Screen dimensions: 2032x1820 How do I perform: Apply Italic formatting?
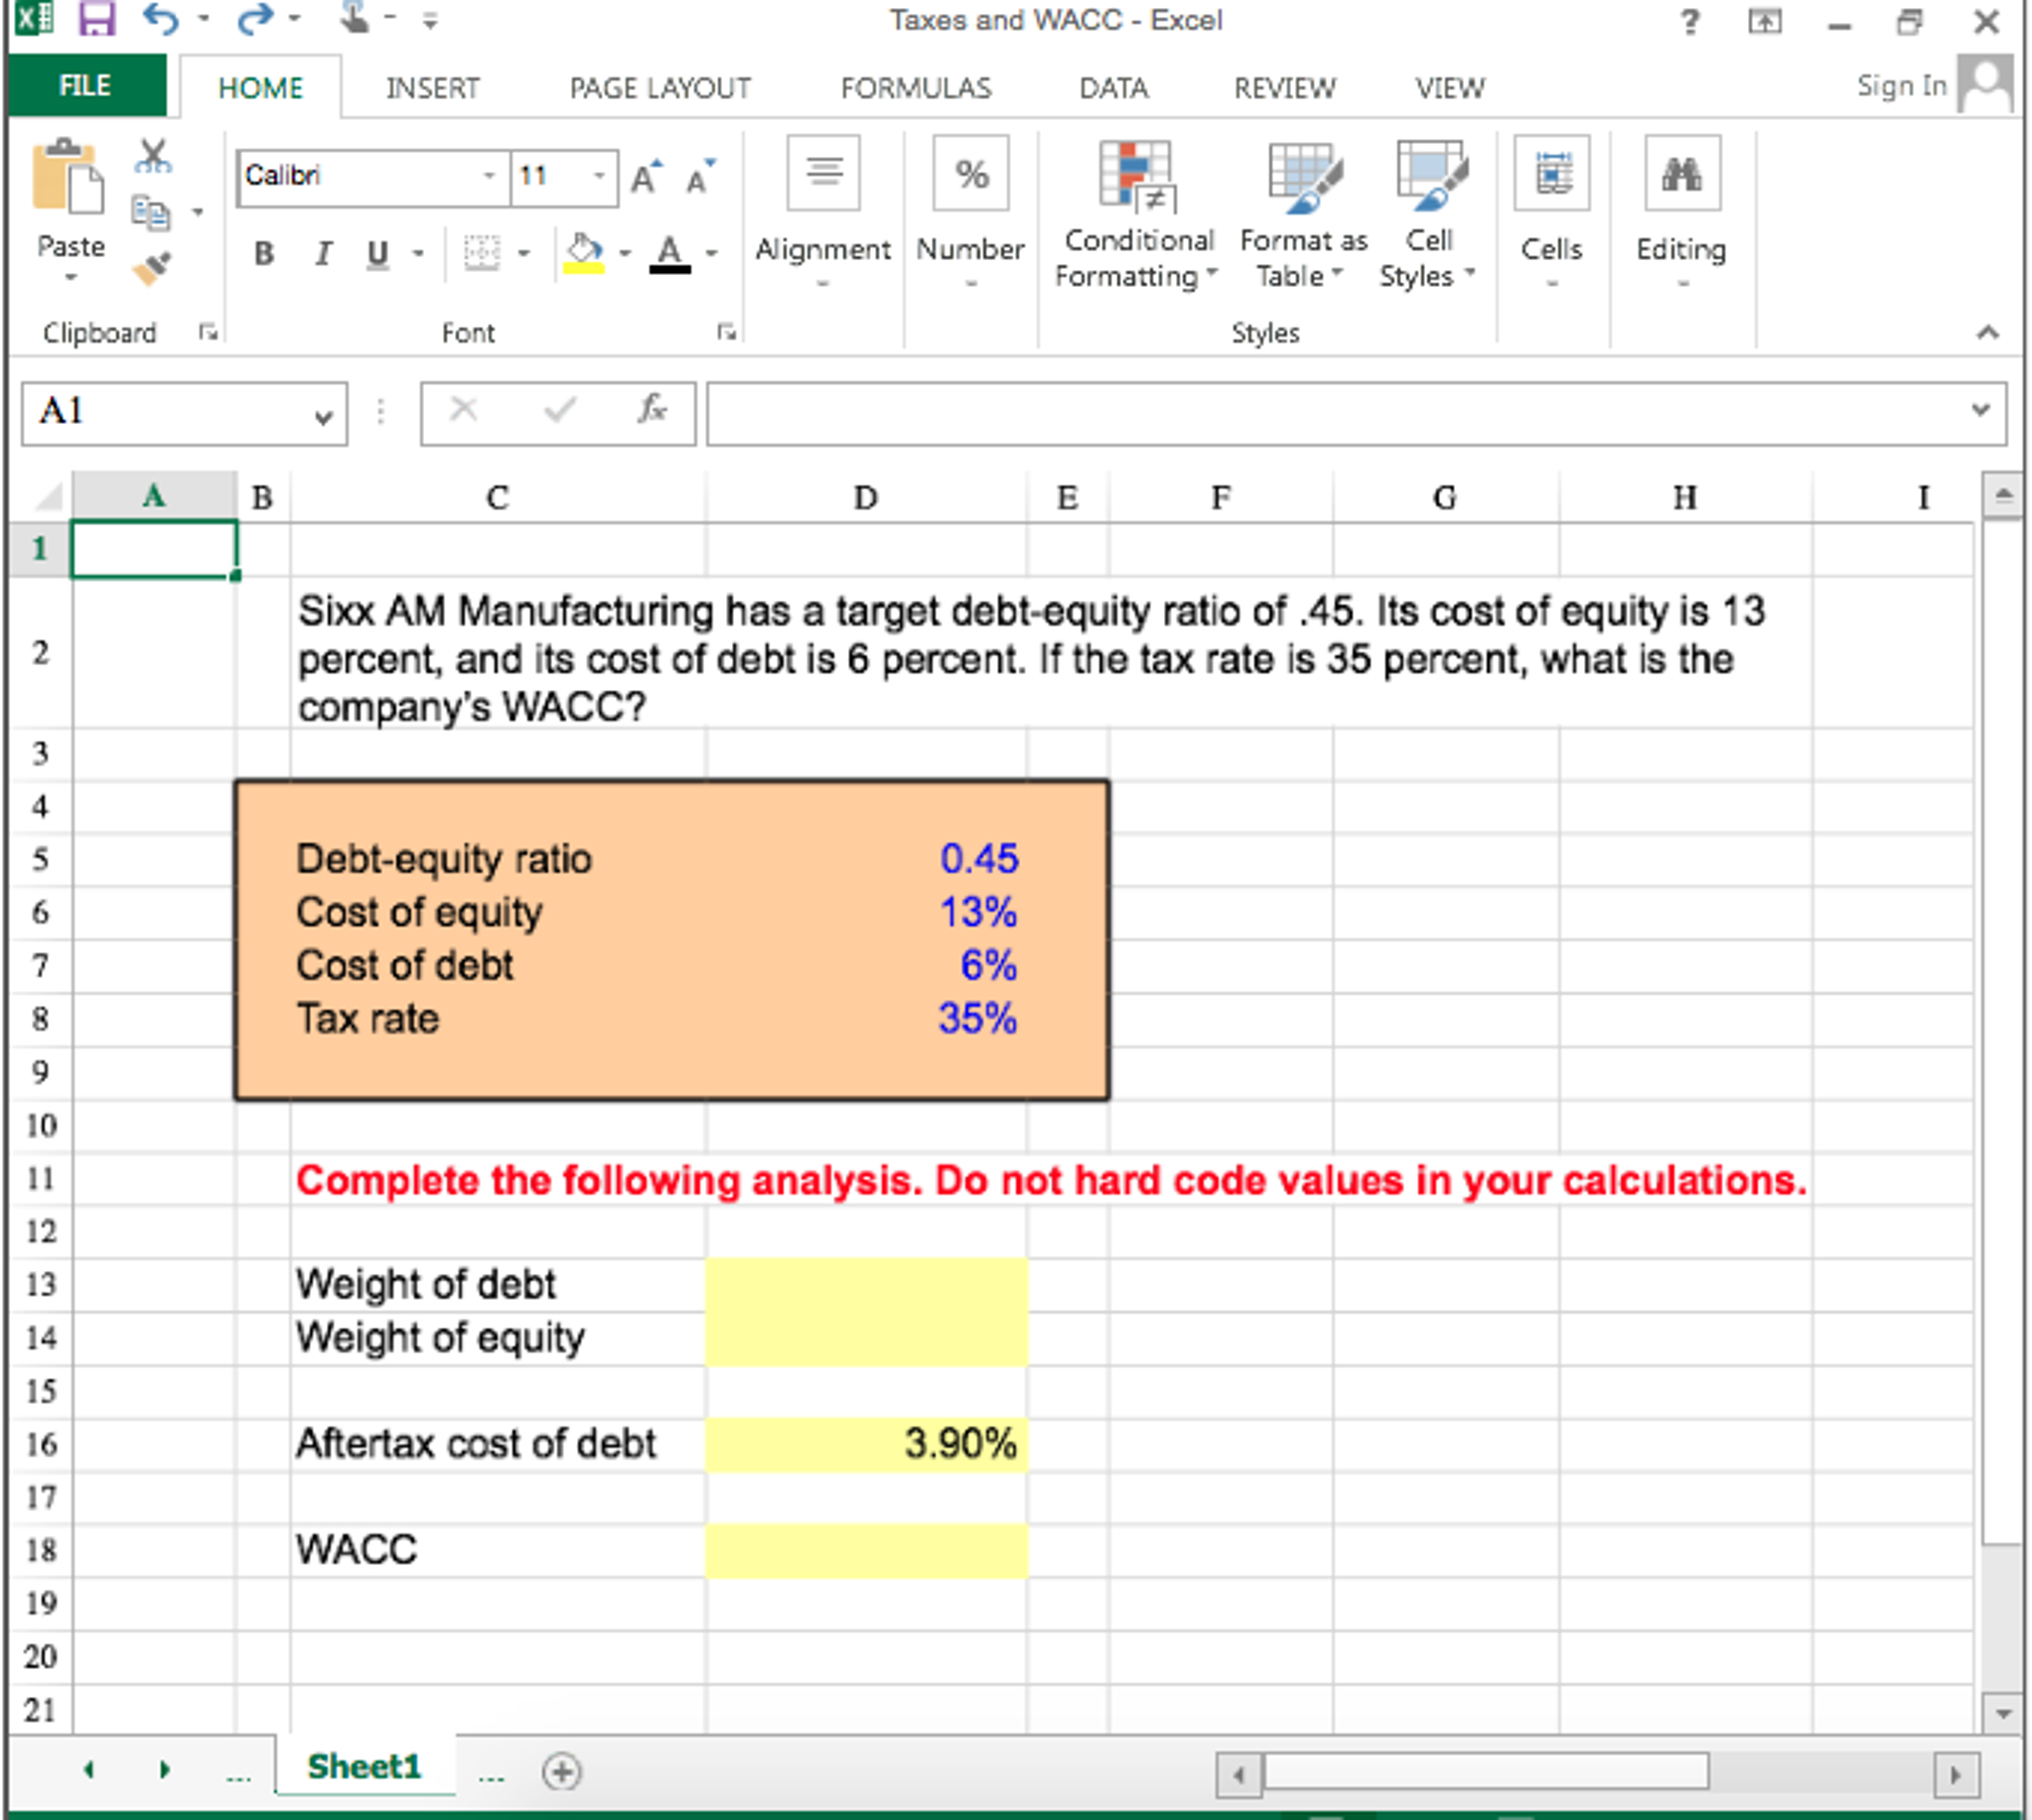pyautogui.click(x=322, y=254)
